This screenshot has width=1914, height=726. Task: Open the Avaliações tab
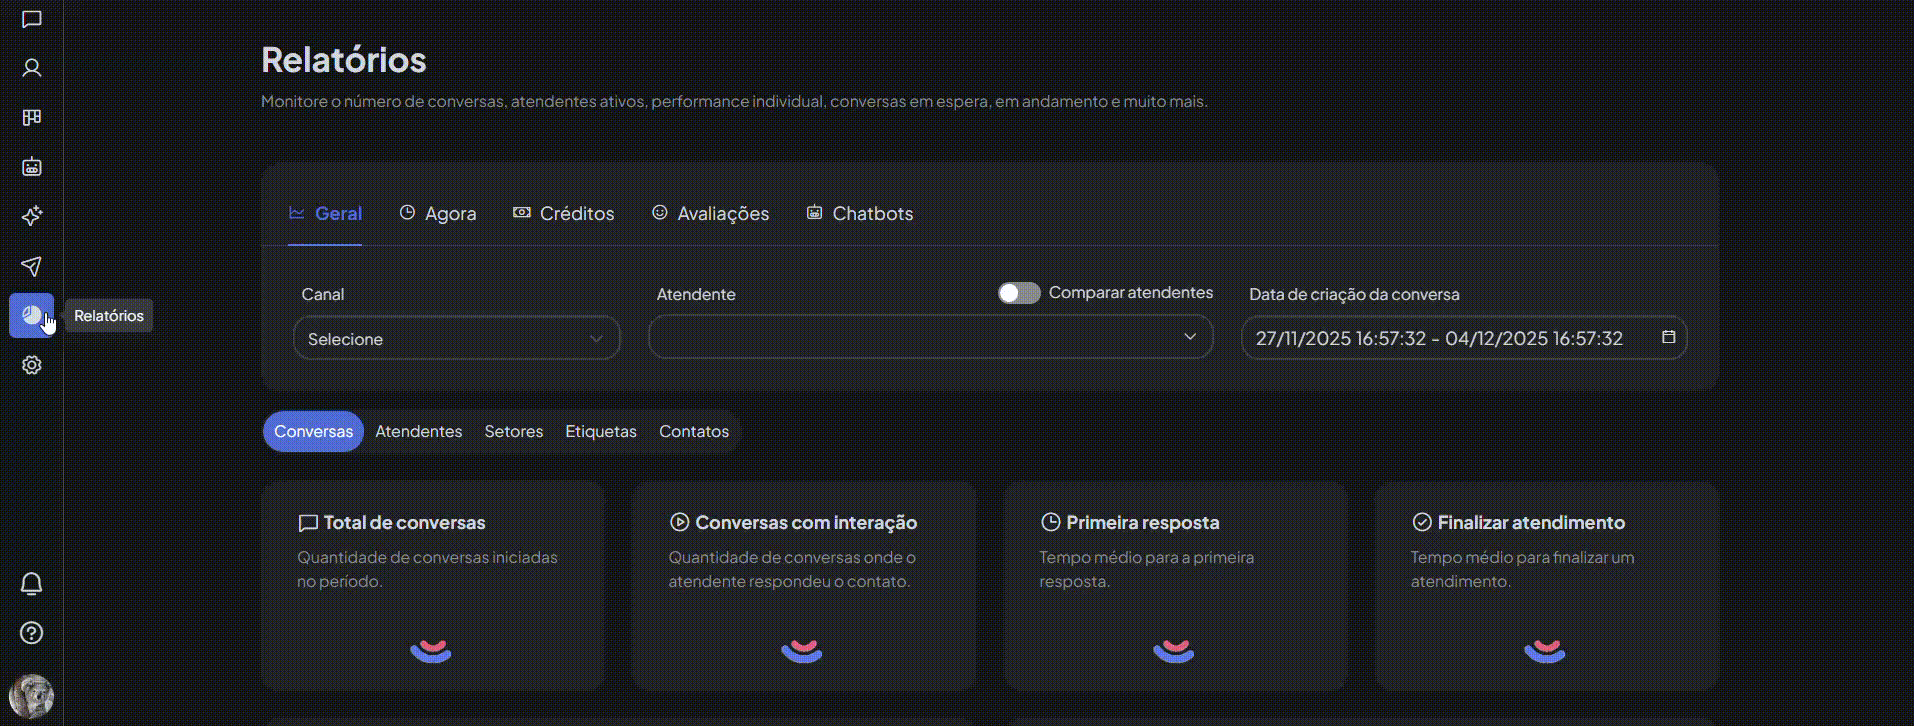(710, 214)
